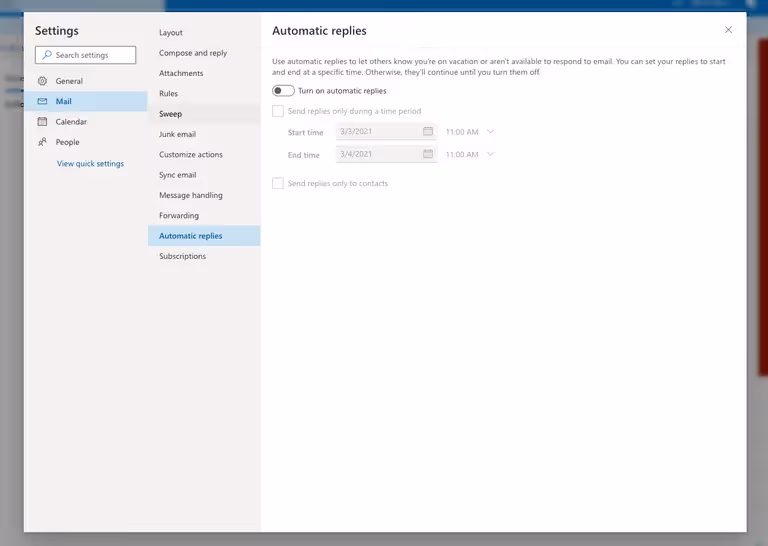Click View quick settings link
The image size is (768, 546).
tap(90, 164)
